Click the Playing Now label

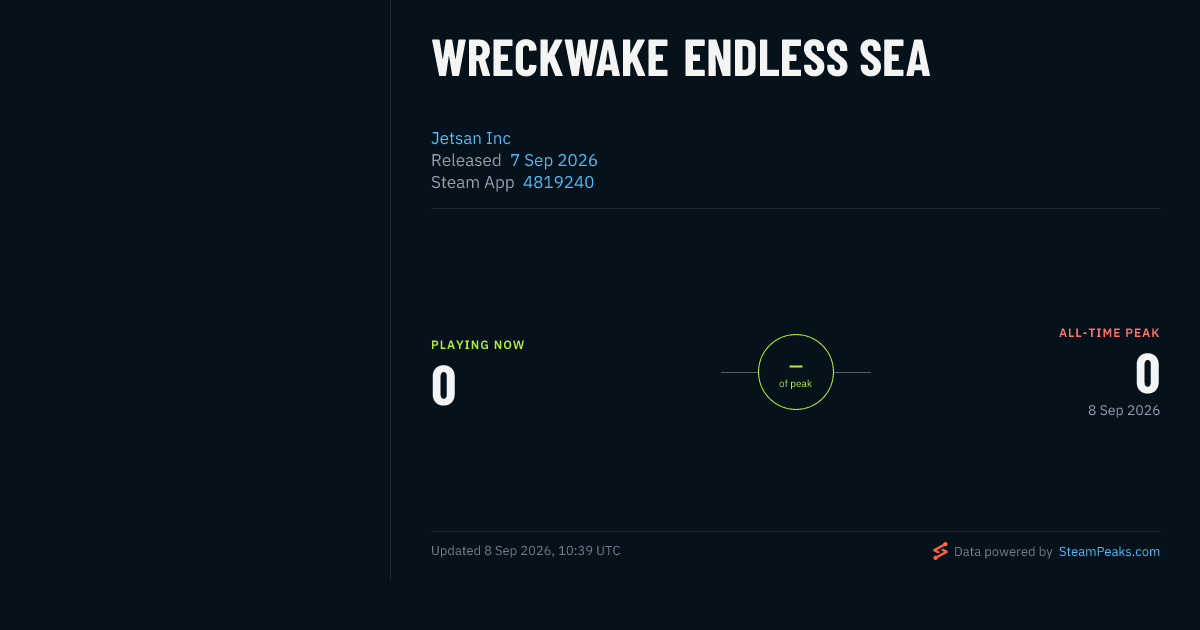[478, 345]
